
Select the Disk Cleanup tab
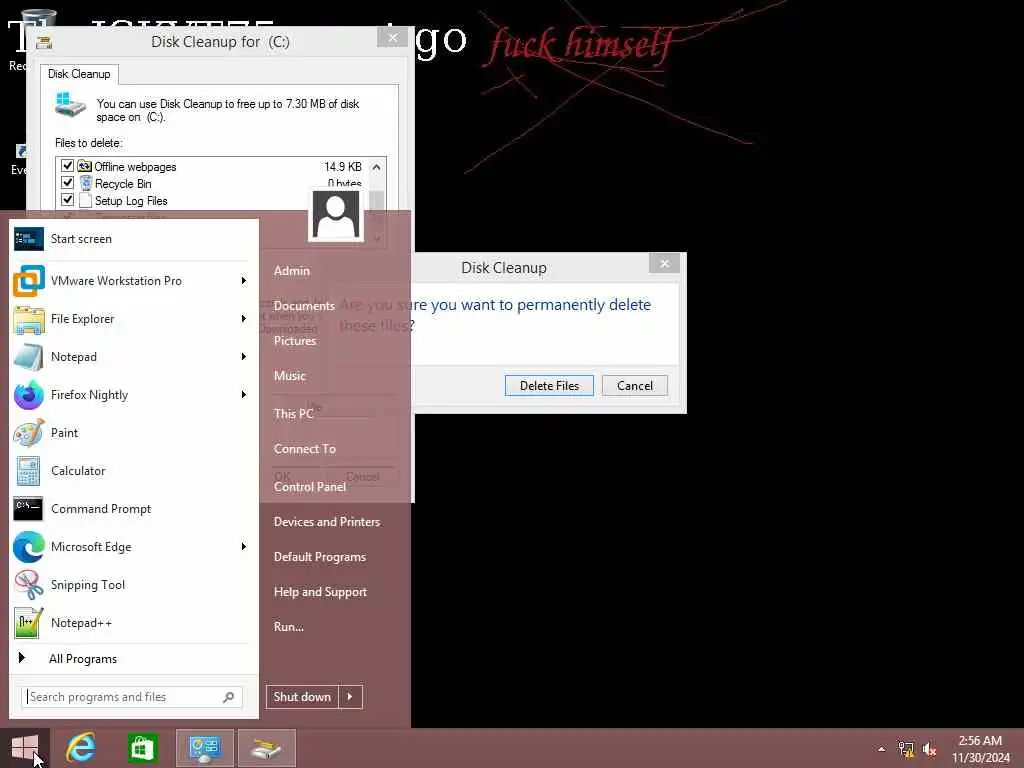coord(79,74)
